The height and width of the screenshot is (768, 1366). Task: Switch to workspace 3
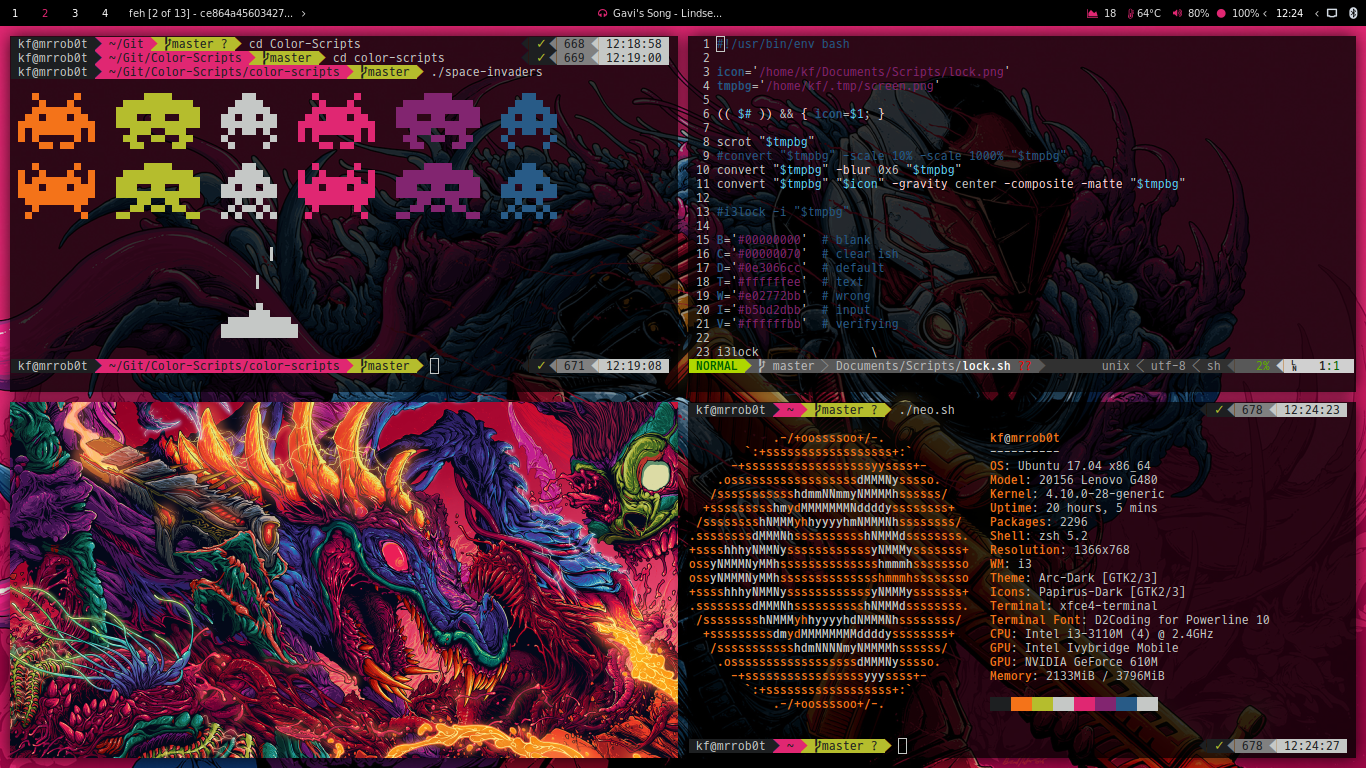coord(74,13)
